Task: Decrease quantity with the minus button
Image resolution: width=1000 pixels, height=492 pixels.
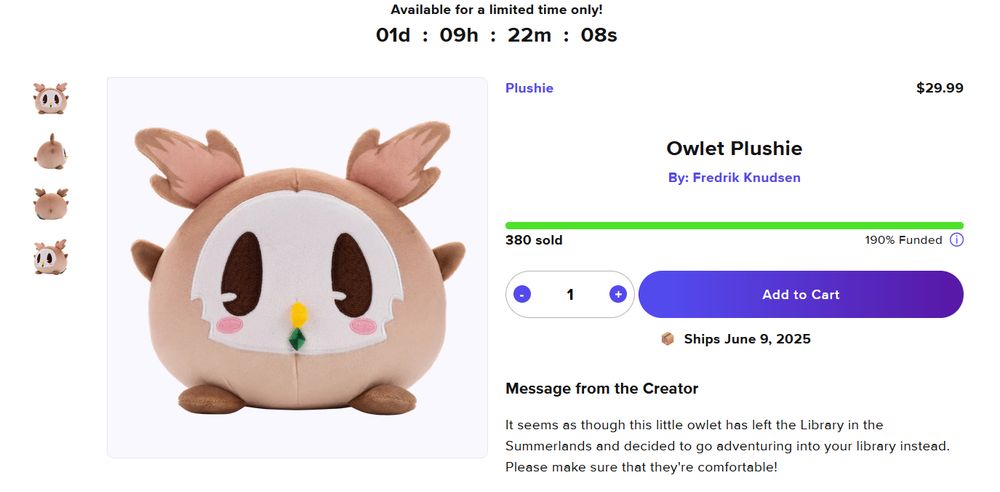Action: click(522, 294)
